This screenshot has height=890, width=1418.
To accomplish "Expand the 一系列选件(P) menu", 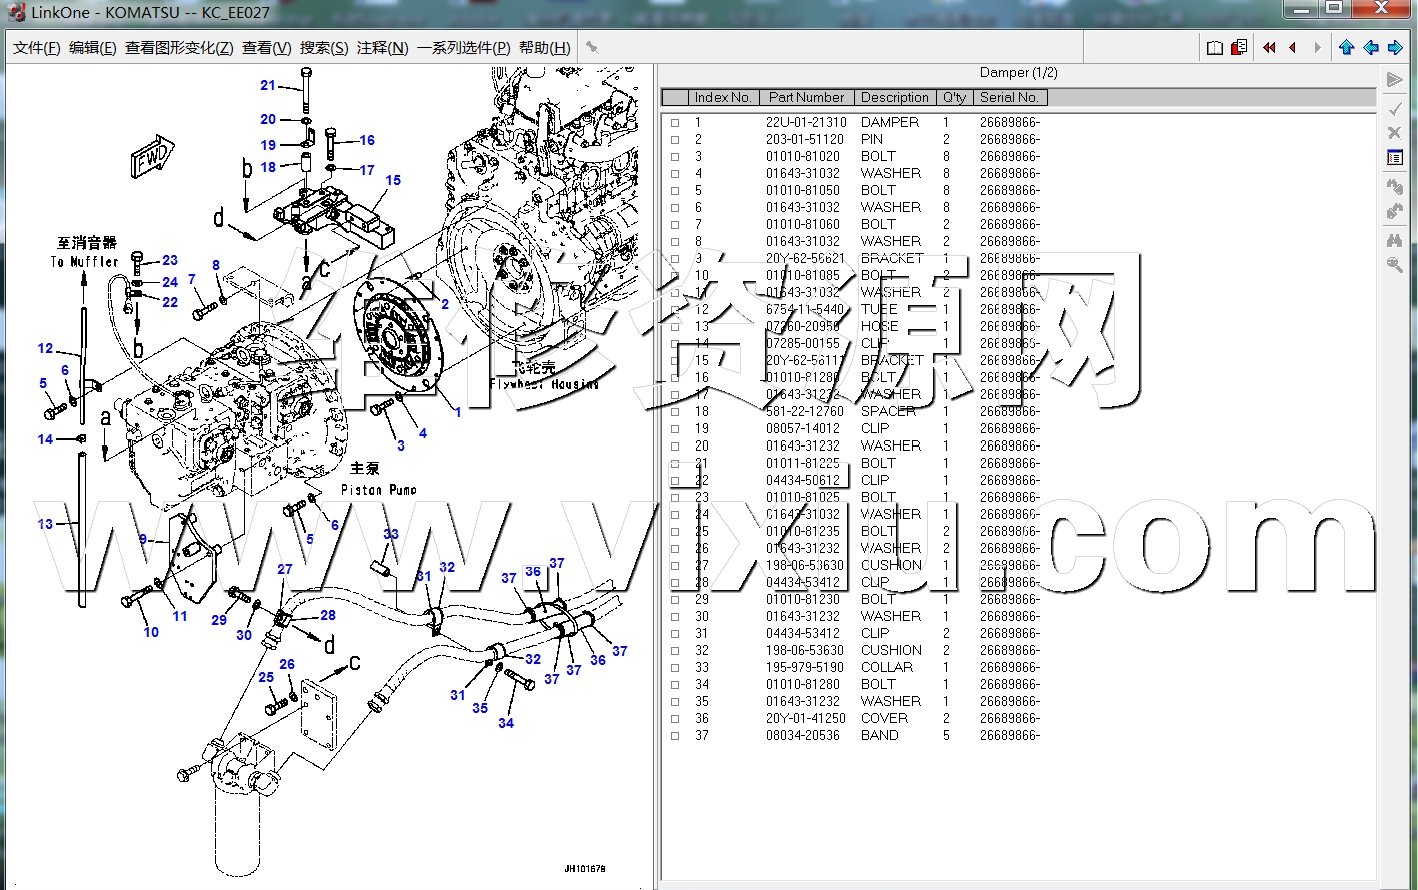I will 463,47.
